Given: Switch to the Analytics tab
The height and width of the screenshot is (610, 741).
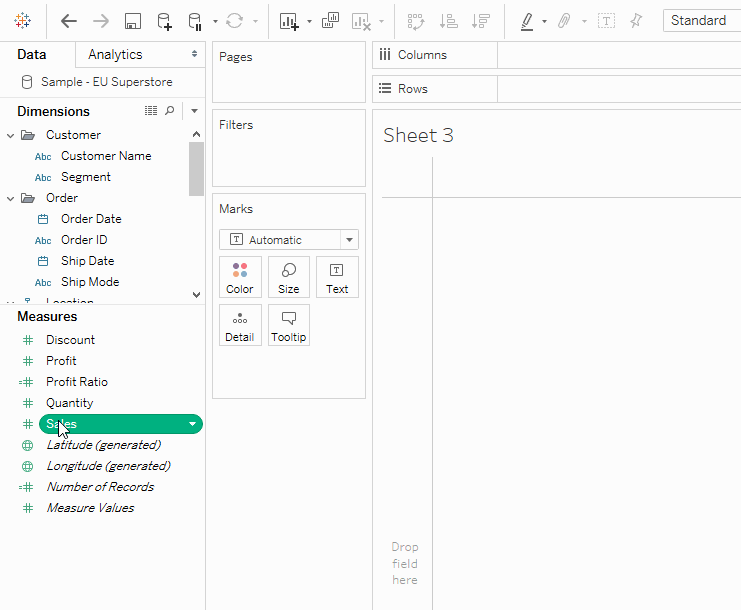Looking at the screenshot, I should tap(115, 55).
